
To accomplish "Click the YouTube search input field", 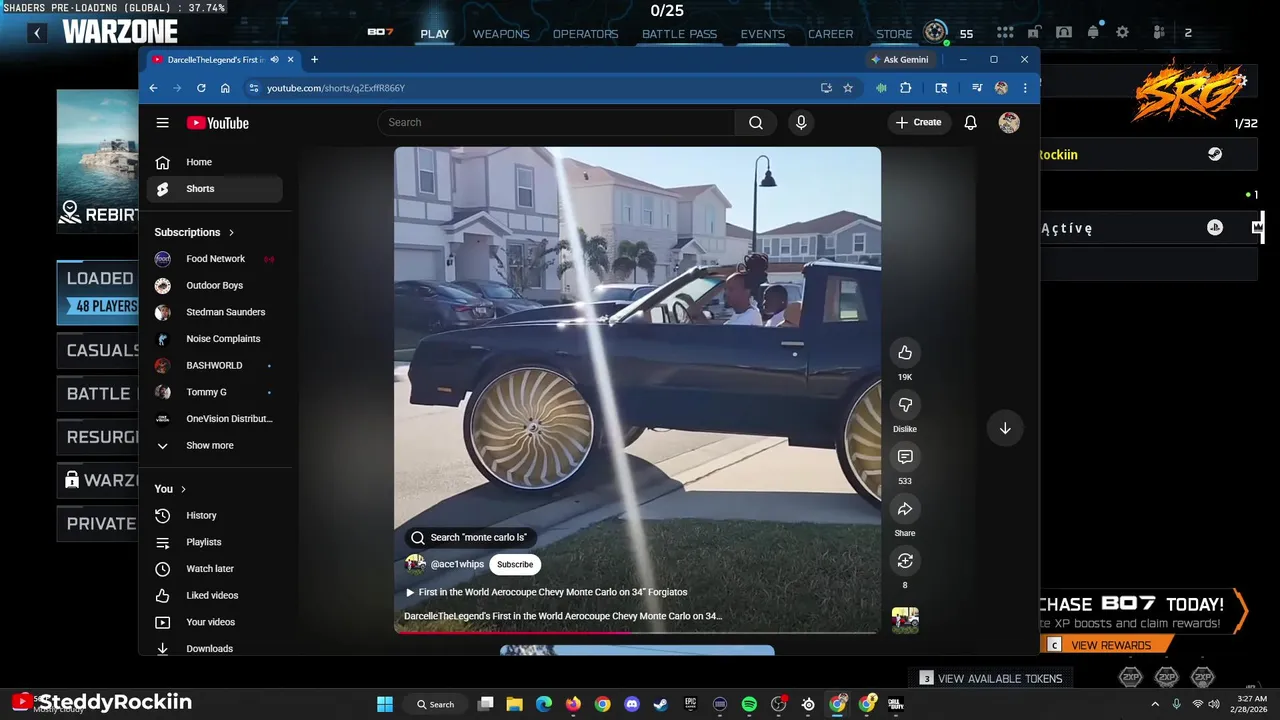I will pos(556,122).
